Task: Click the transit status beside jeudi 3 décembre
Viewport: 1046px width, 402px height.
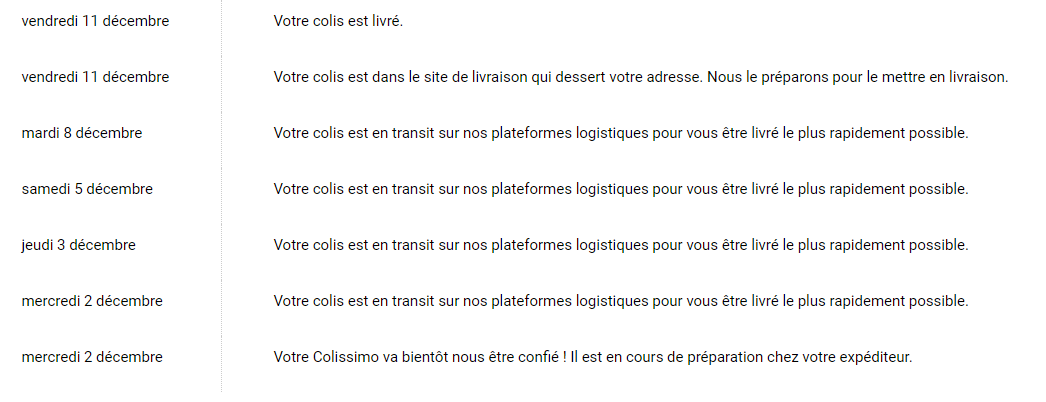Action: (x=620, y=245)
